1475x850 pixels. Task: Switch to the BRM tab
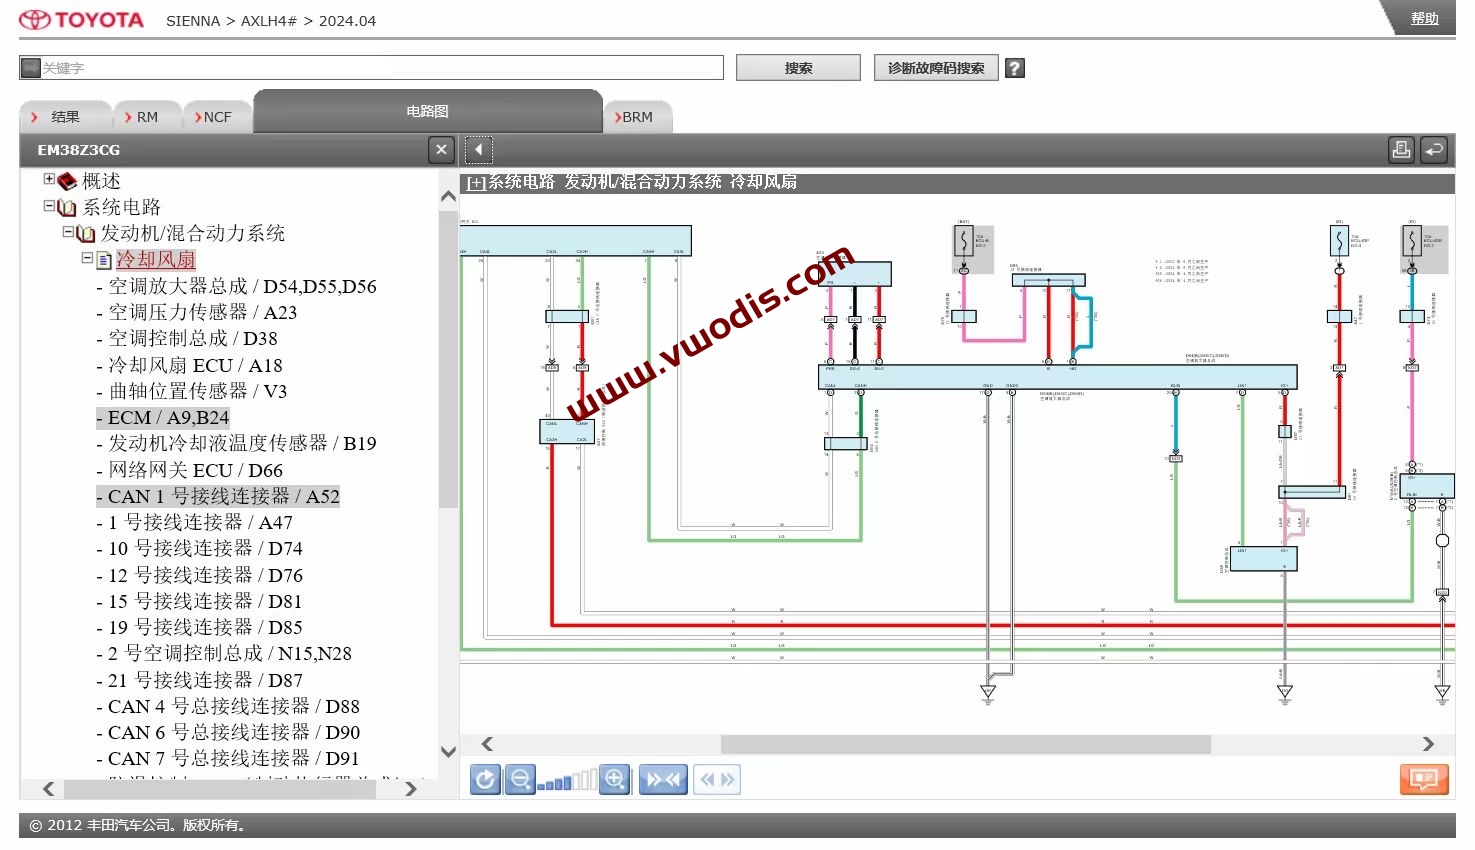pyautogui.click(x=637, y=116)
